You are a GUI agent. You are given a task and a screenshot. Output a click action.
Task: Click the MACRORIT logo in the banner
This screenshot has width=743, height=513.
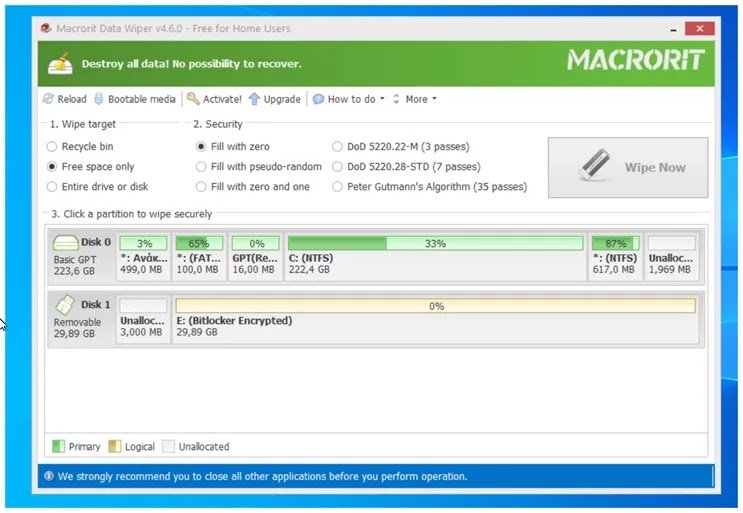point(635,60)
